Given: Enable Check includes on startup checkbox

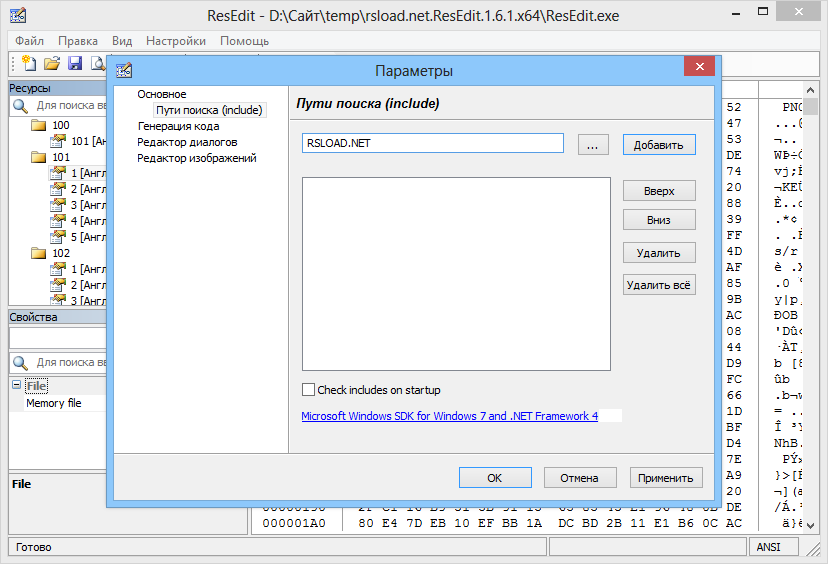Looking at the screenshot, I should coord(308,390).
